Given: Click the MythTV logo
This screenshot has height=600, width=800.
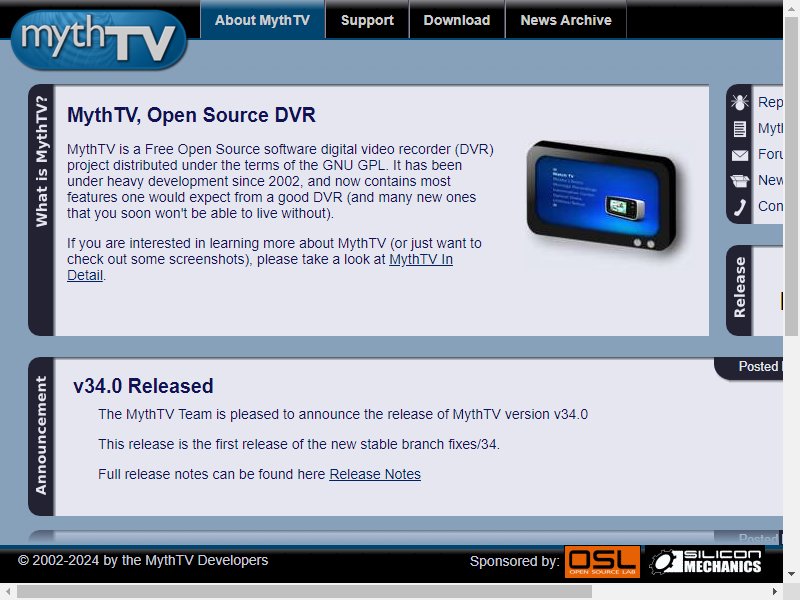Looking at the screenshot, I should pyautogui.click(x=99, y=40).
